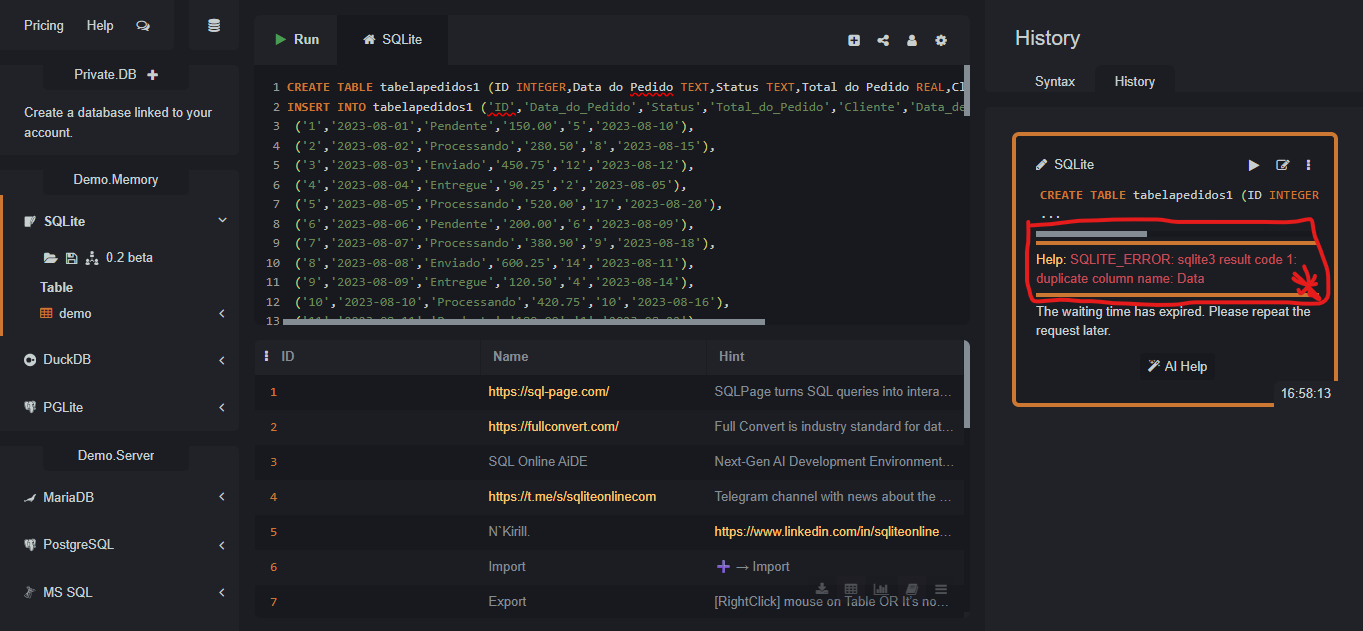Viewport: 1363px width, 631px height.
Task: Open the https://sql-page.com/ link
Action: click(548, 392)
